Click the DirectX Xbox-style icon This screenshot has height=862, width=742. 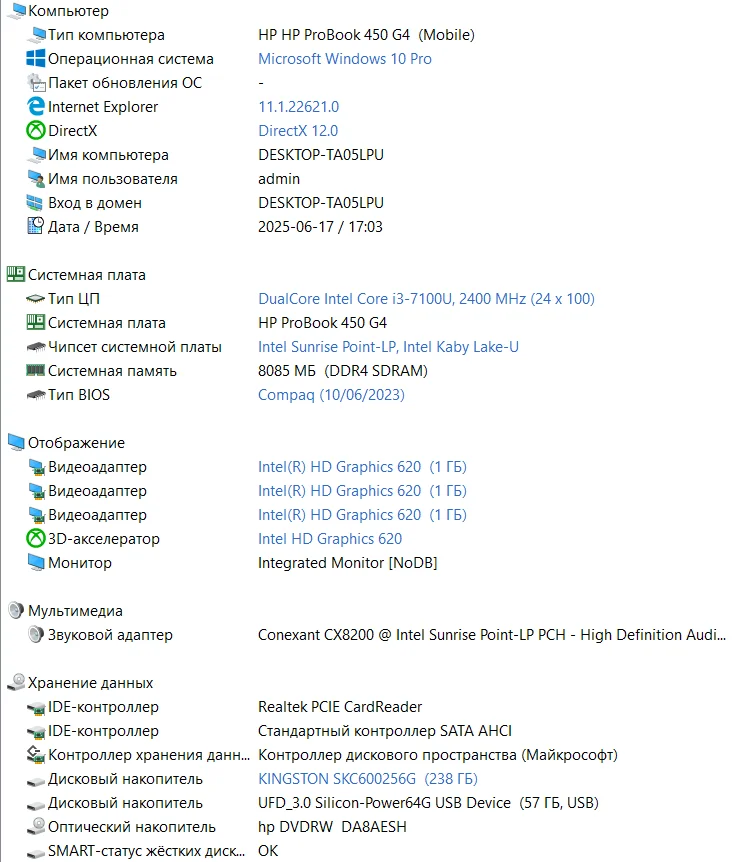[x=36, y=131]
